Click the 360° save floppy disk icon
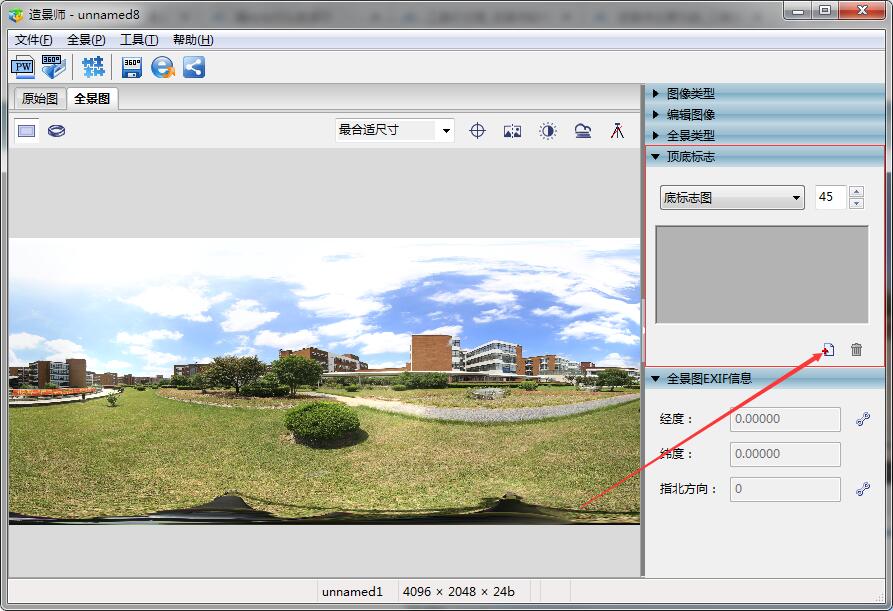The width and height of the screenshot is (893, 611). point(132,67)
